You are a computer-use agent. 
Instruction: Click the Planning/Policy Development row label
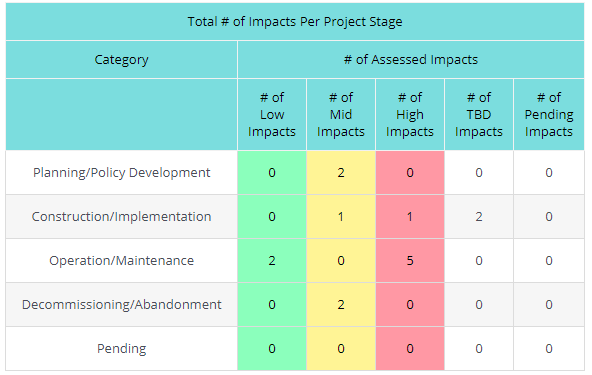pos(121,173)
